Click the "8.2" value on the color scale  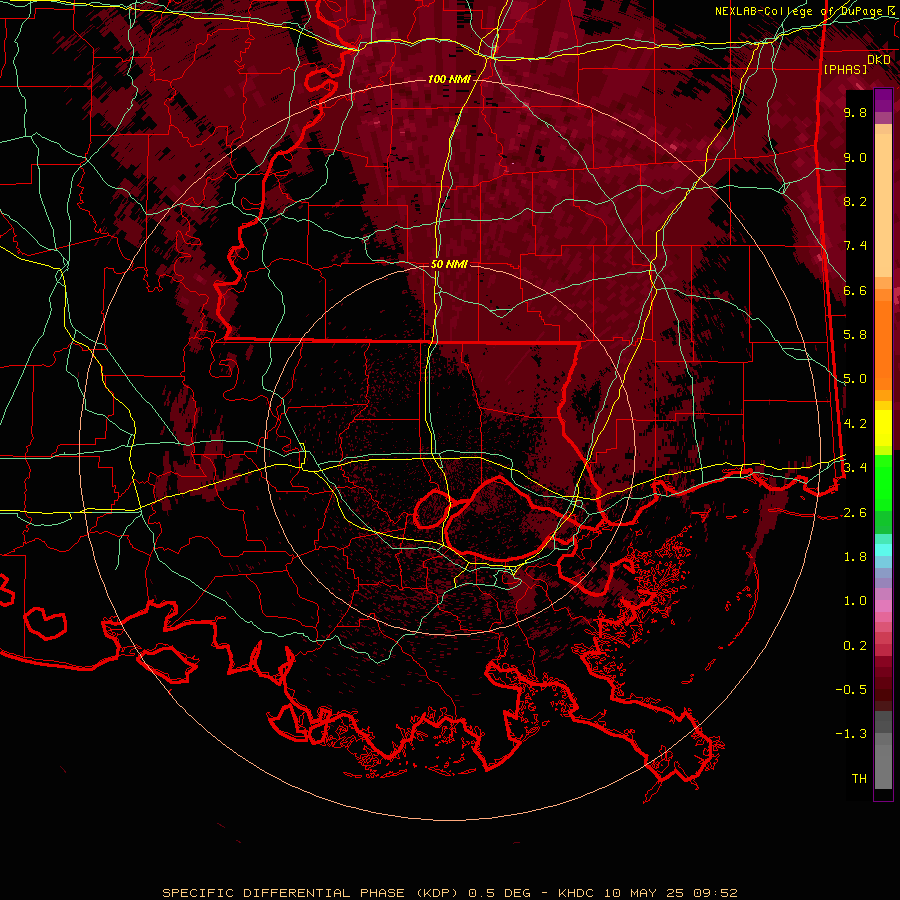(x=855, y=201)
